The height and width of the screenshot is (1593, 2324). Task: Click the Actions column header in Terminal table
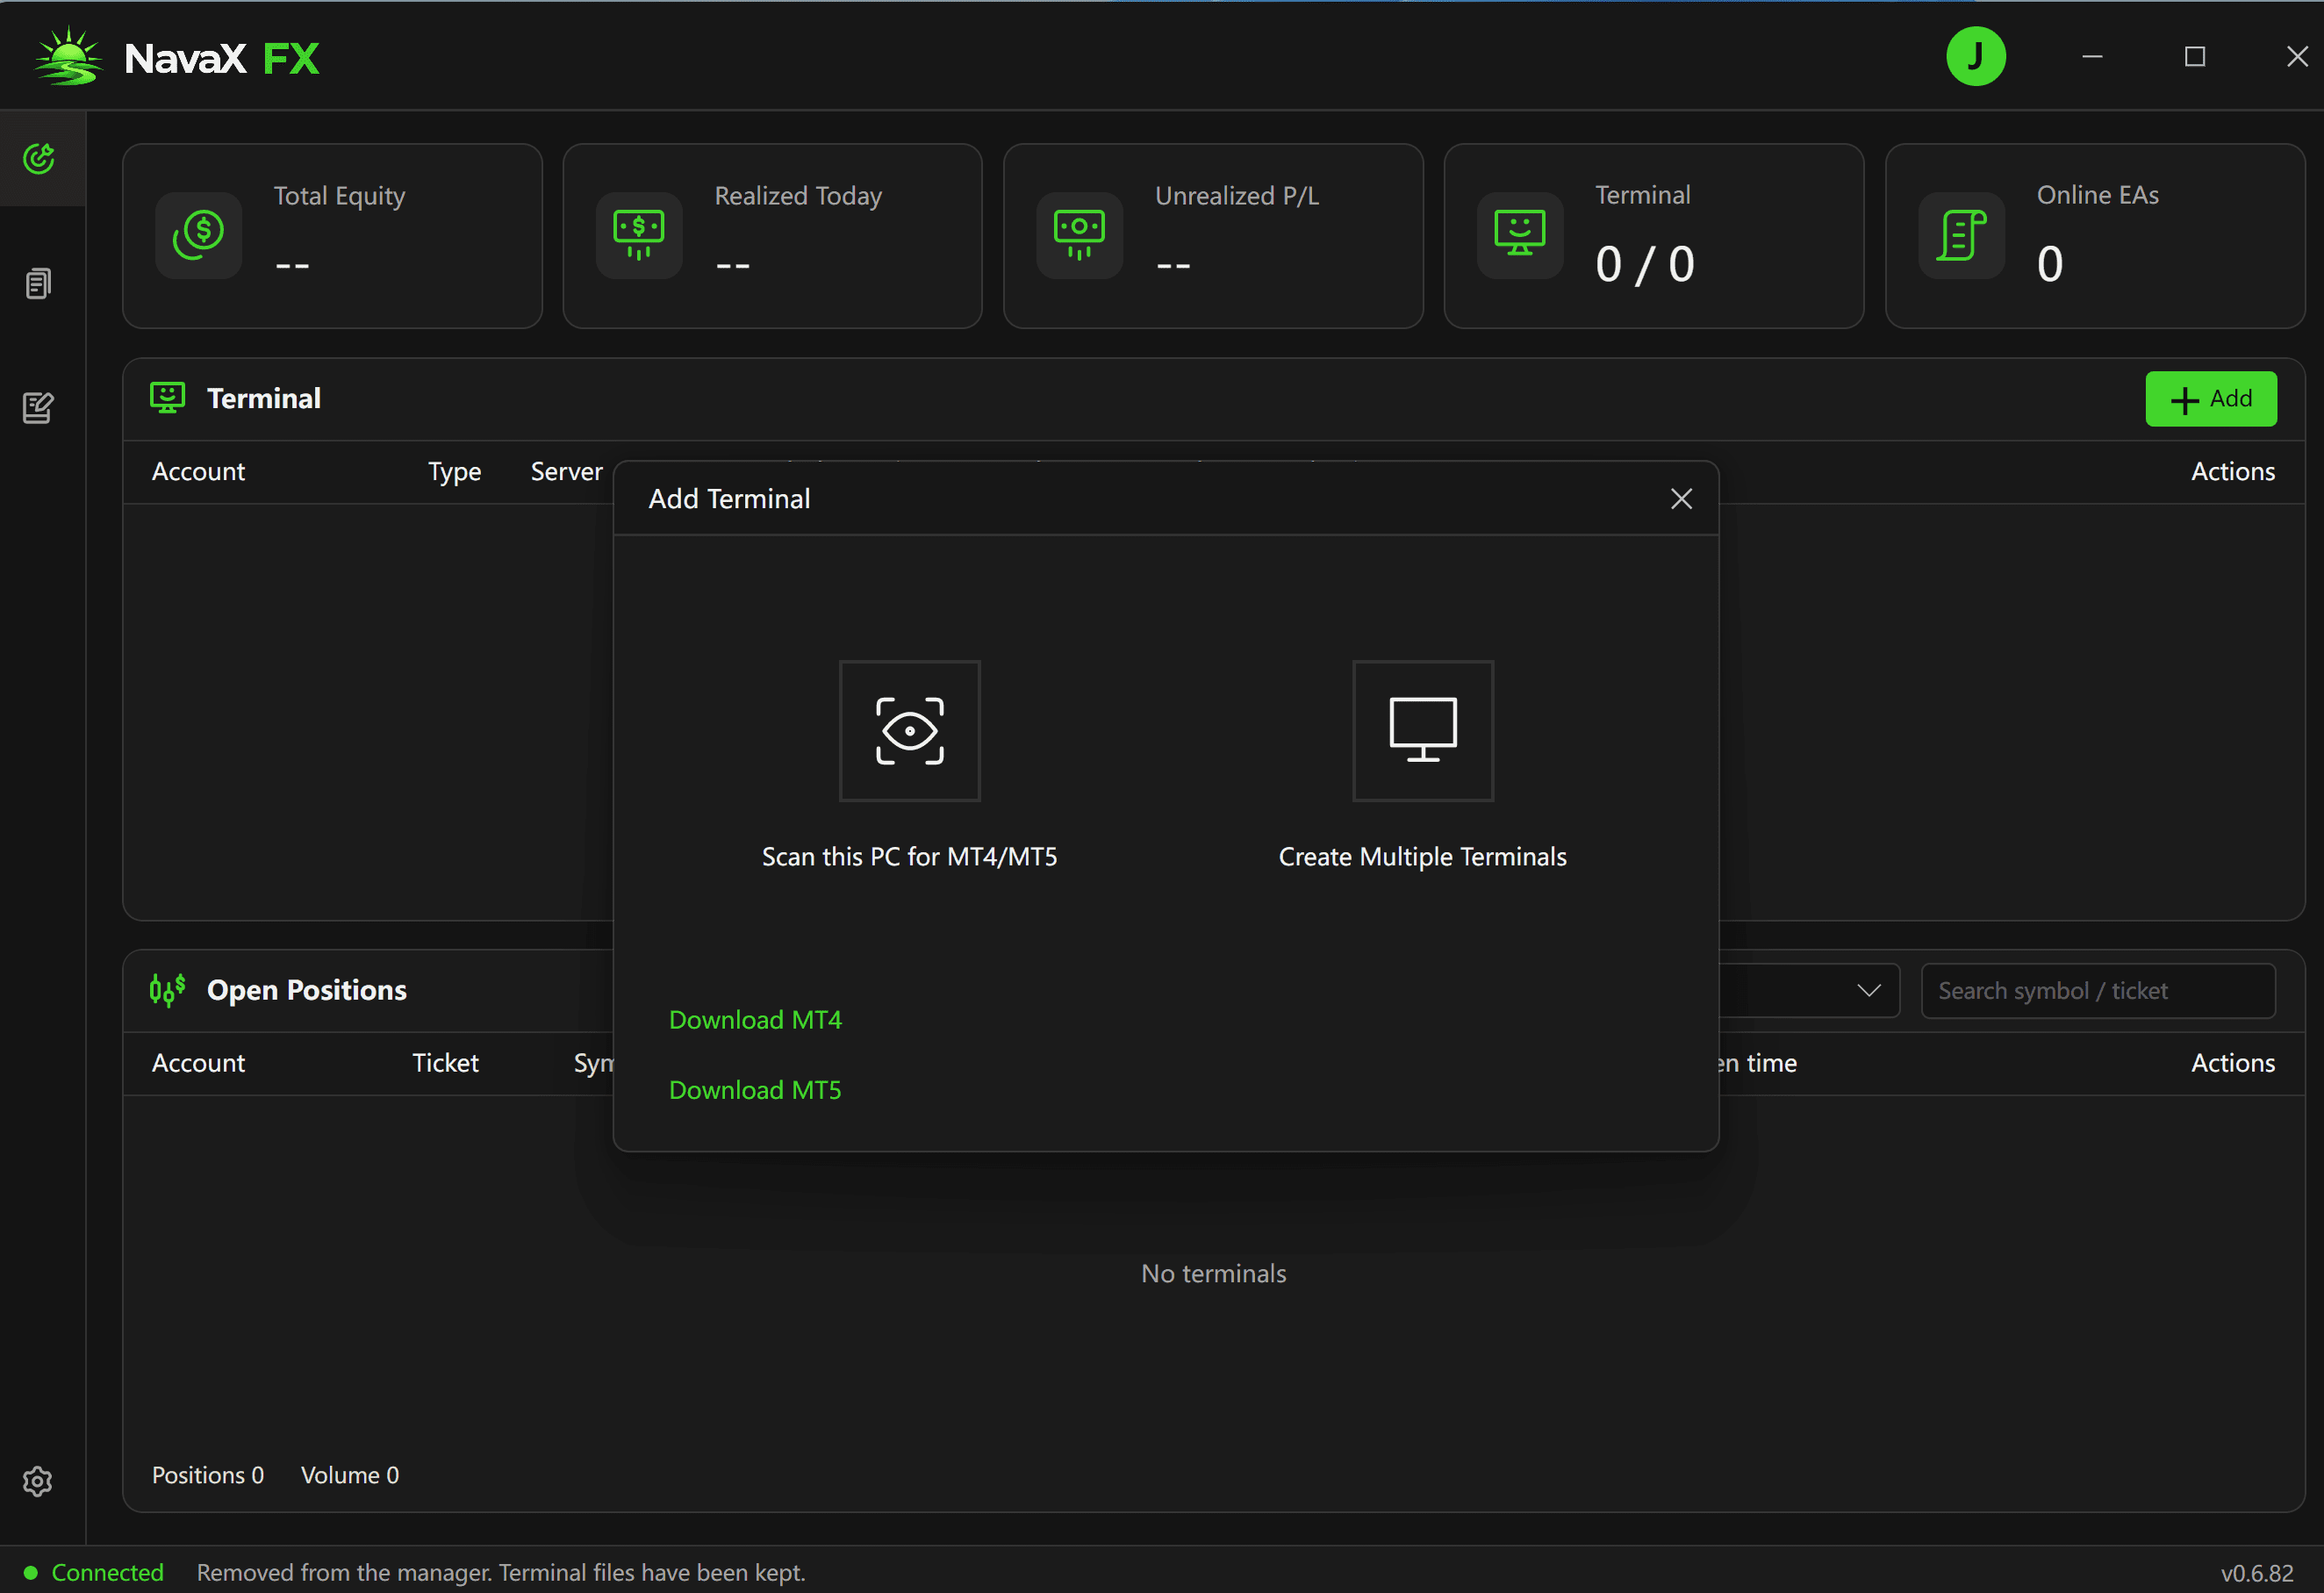2233,472
